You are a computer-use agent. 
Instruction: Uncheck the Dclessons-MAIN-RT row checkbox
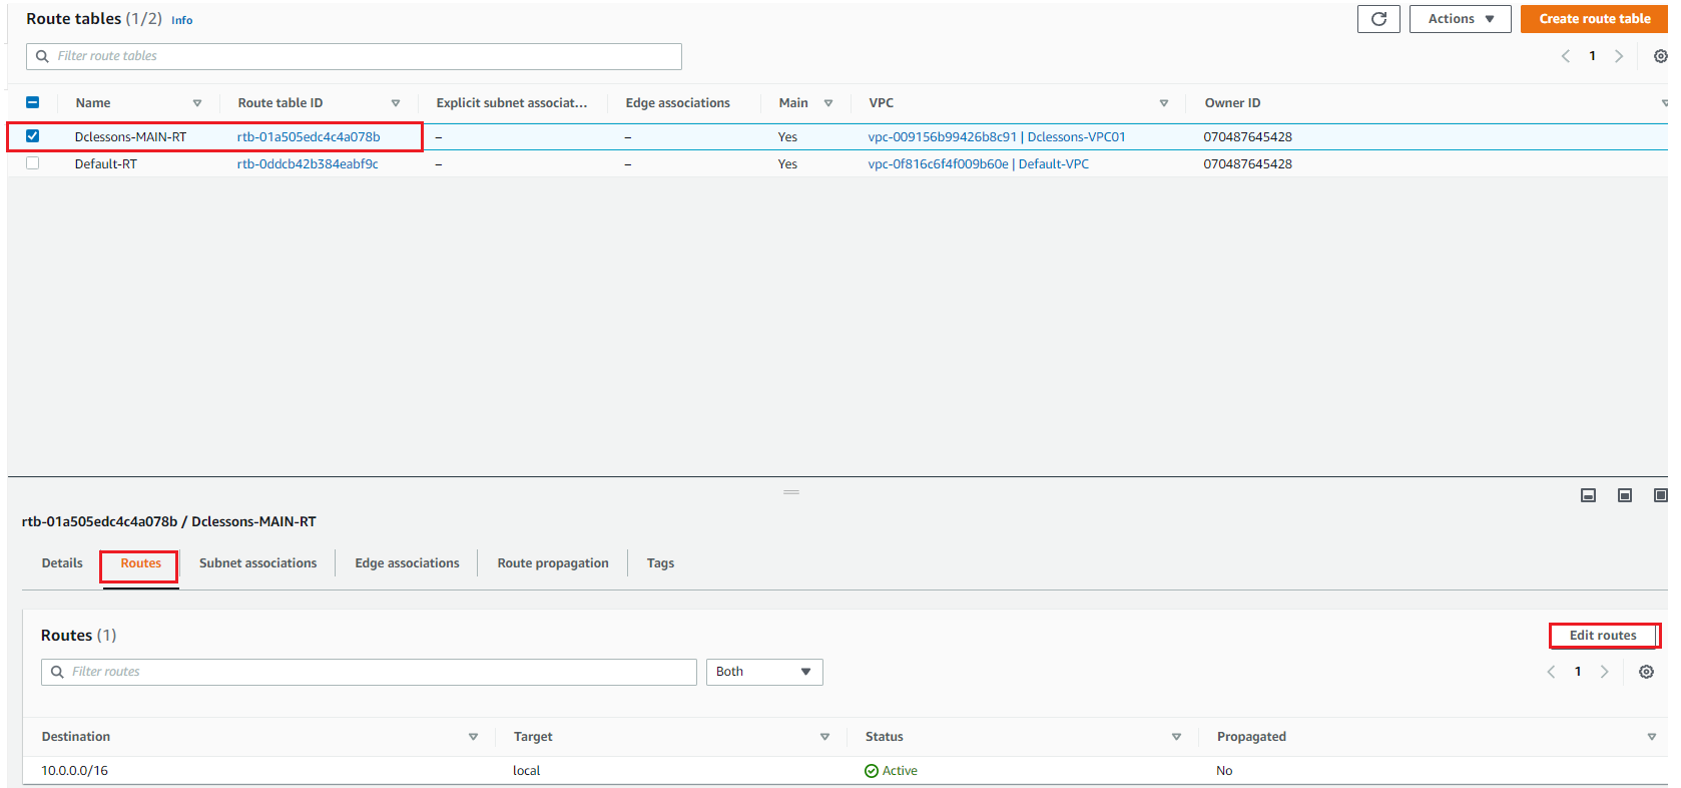pyautogui.click(x=33, y=136)
